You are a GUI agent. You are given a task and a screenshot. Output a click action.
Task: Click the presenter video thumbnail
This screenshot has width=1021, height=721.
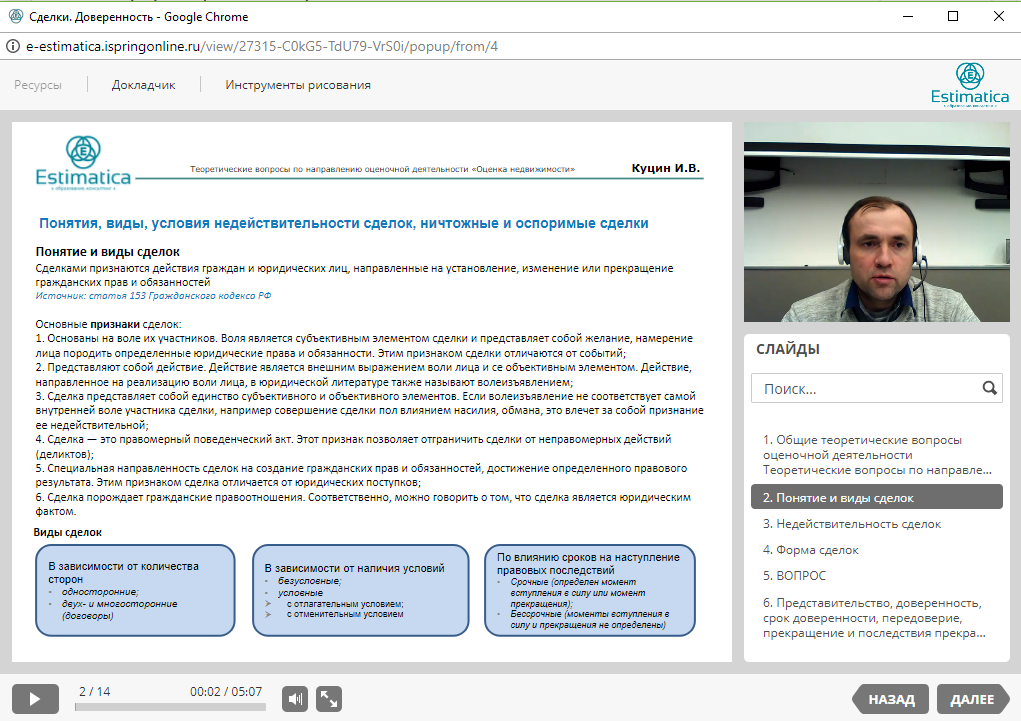click(x=876, y=222)
